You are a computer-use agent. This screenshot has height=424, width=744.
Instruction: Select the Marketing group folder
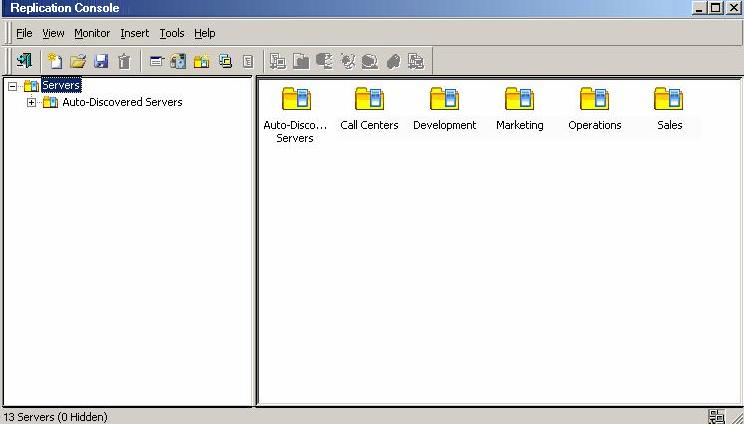point(519,99)
